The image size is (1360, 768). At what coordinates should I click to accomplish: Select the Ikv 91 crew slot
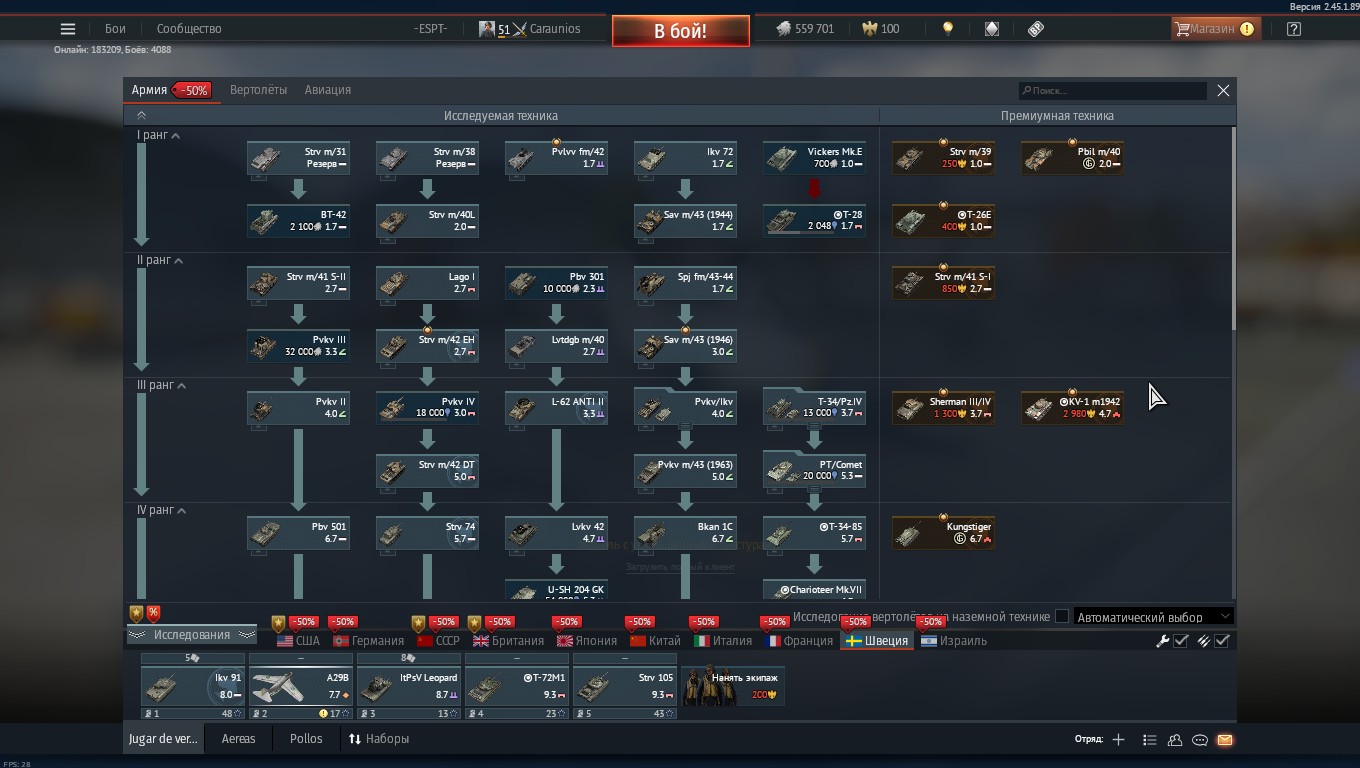click(x=193, y=687)
